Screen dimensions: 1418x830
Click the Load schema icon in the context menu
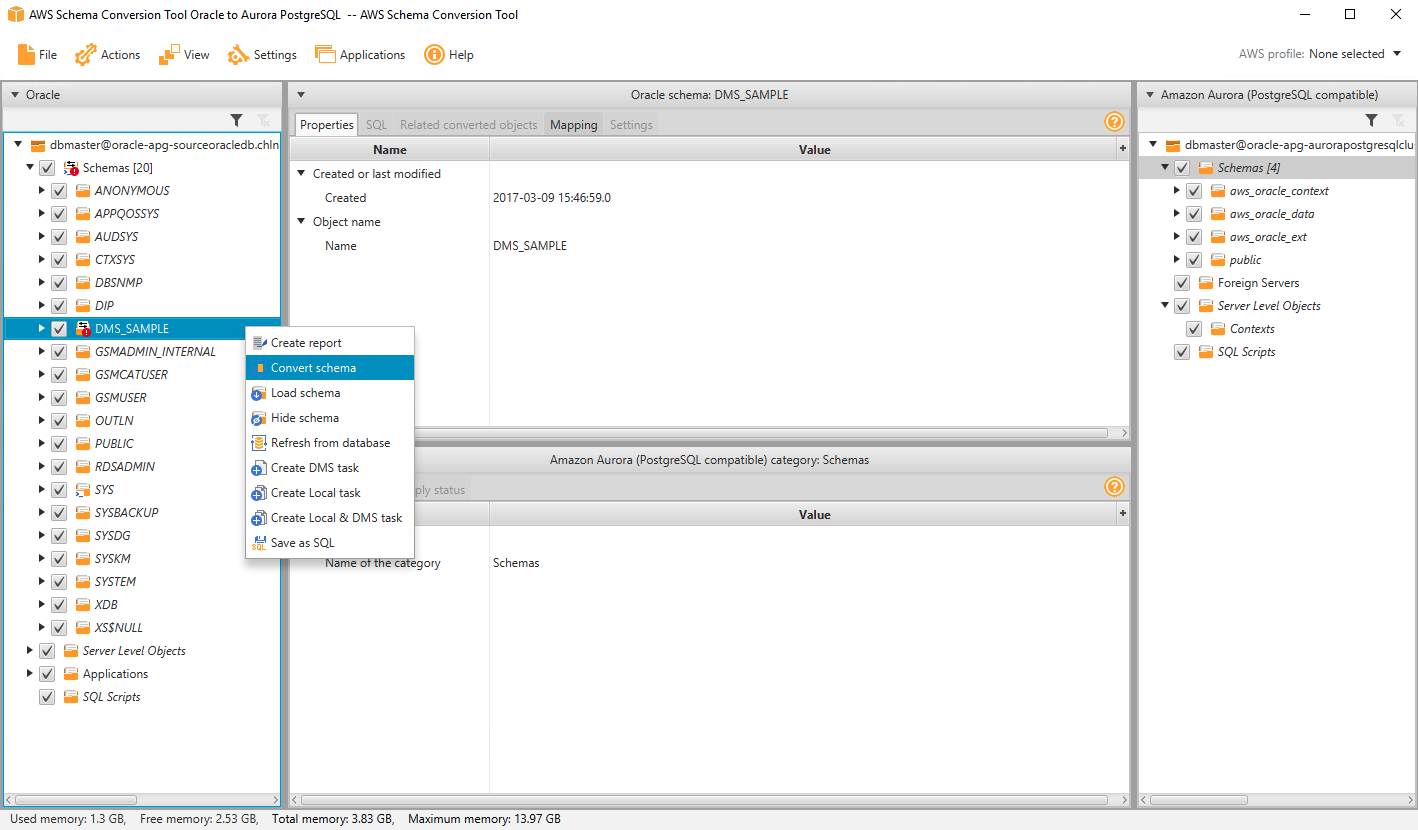click(258, 393)
